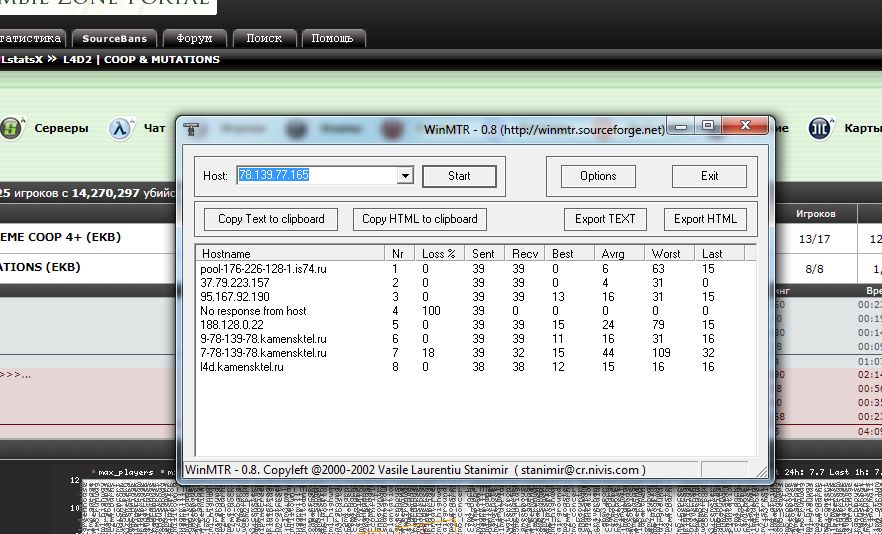Click the Карты icon on webpage
This screenshot has width=882, height=534.
pyautogui.click(x=821, y=128)
